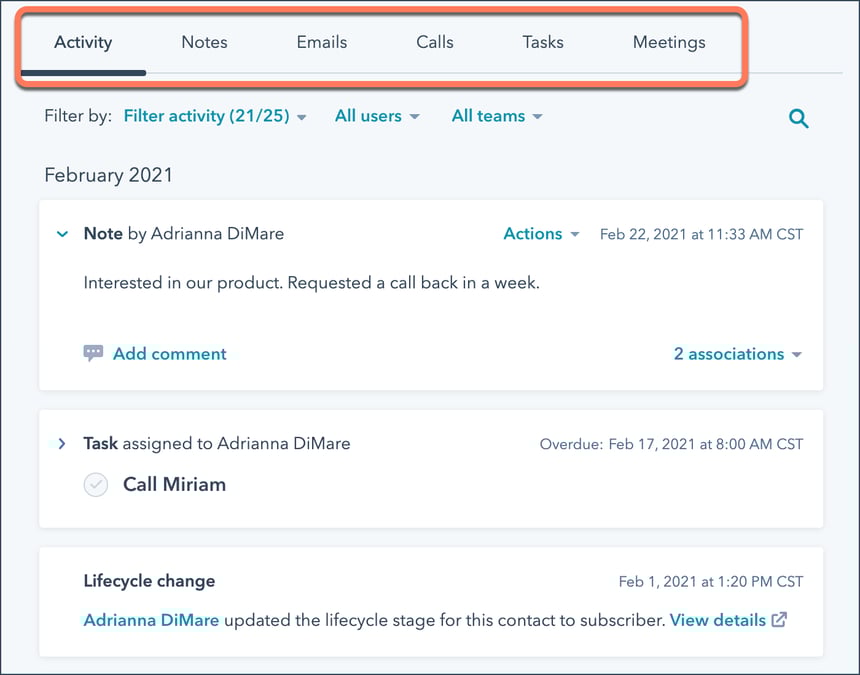Viewport: 860px width, 675px height.
Task: Open the Calls tab
Action: pos(435,42)
